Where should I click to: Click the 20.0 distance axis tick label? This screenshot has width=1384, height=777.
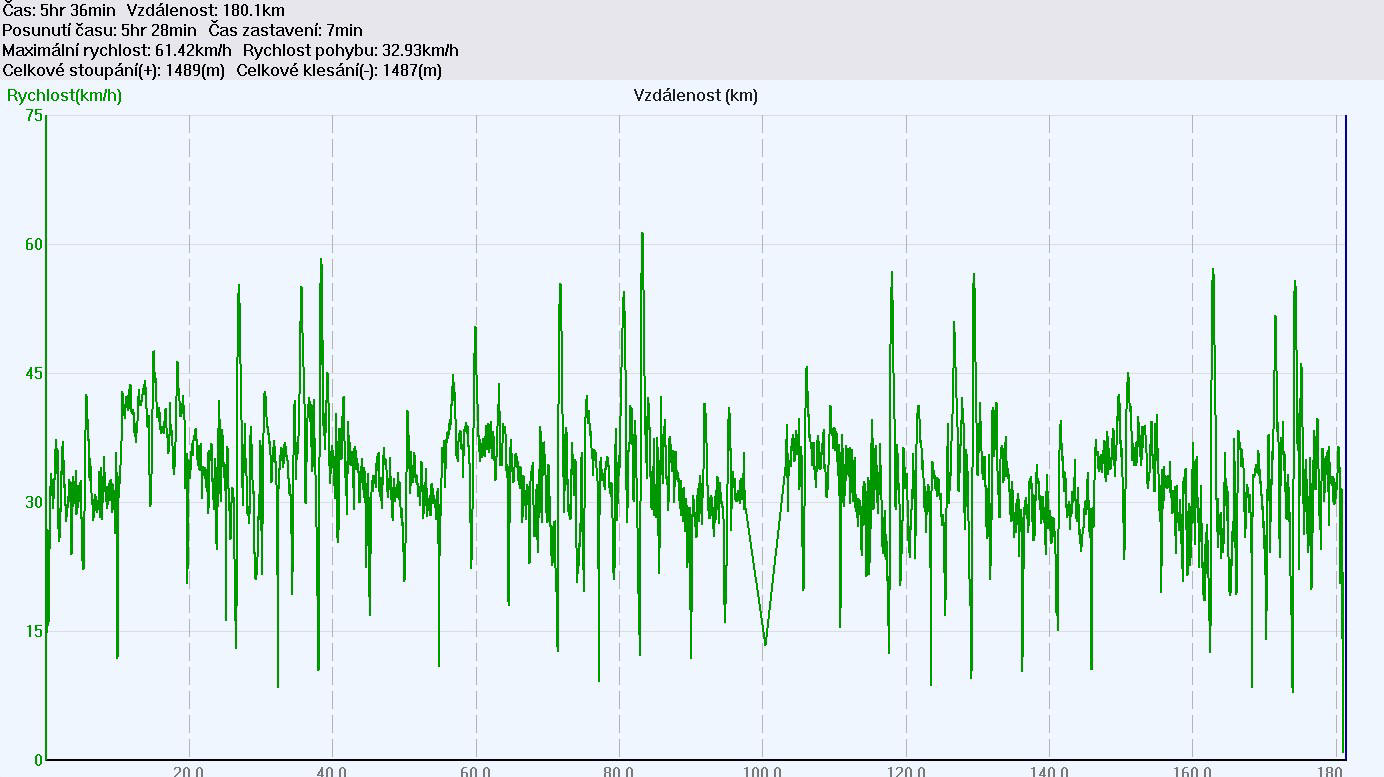point(189,771)
